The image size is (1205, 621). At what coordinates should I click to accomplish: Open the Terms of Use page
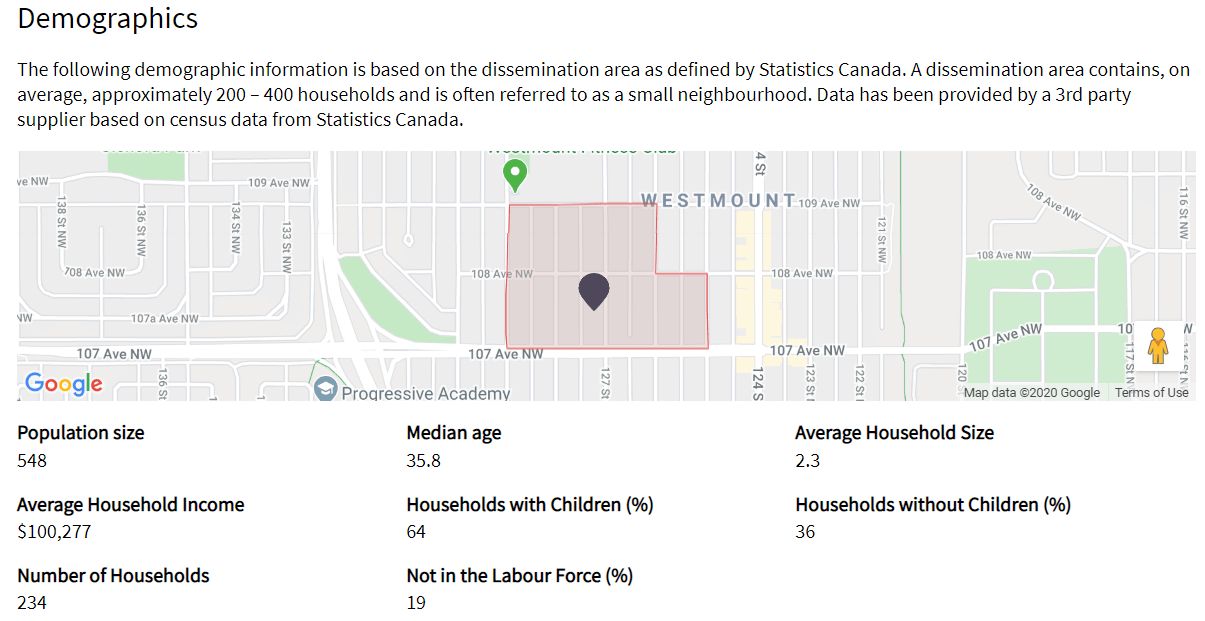click(x=1152, y=393)
